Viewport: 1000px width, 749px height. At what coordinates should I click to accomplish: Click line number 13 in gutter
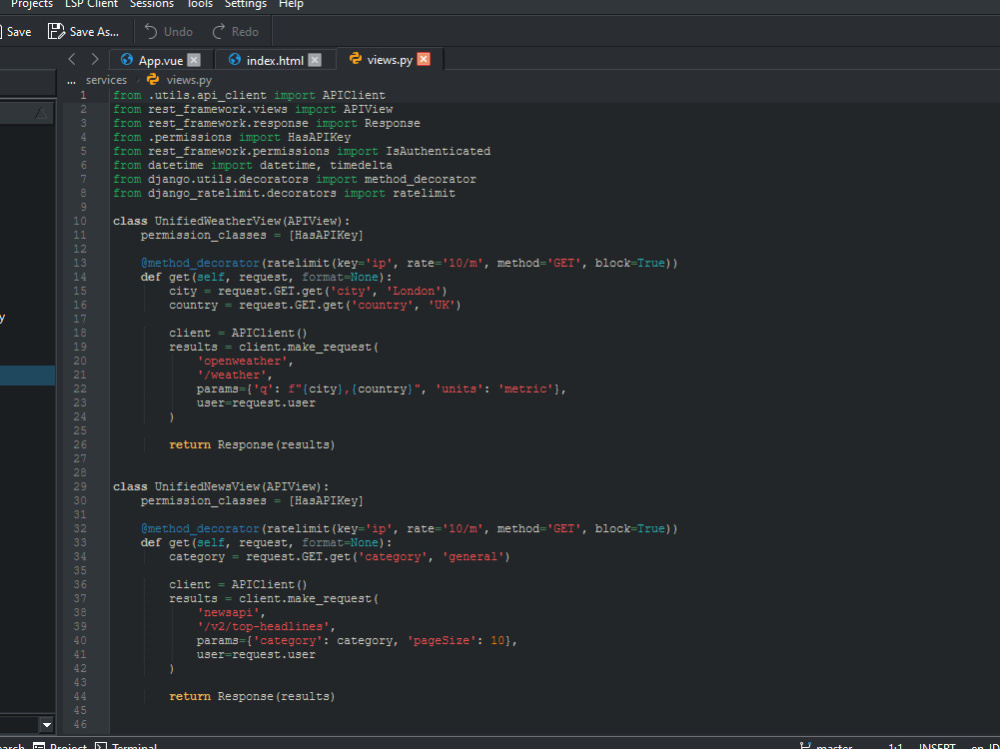[x=80, y=263]
